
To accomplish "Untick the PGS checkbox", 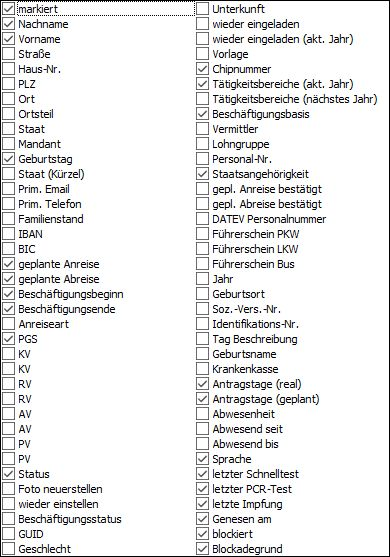I will (x=9, y=339).
